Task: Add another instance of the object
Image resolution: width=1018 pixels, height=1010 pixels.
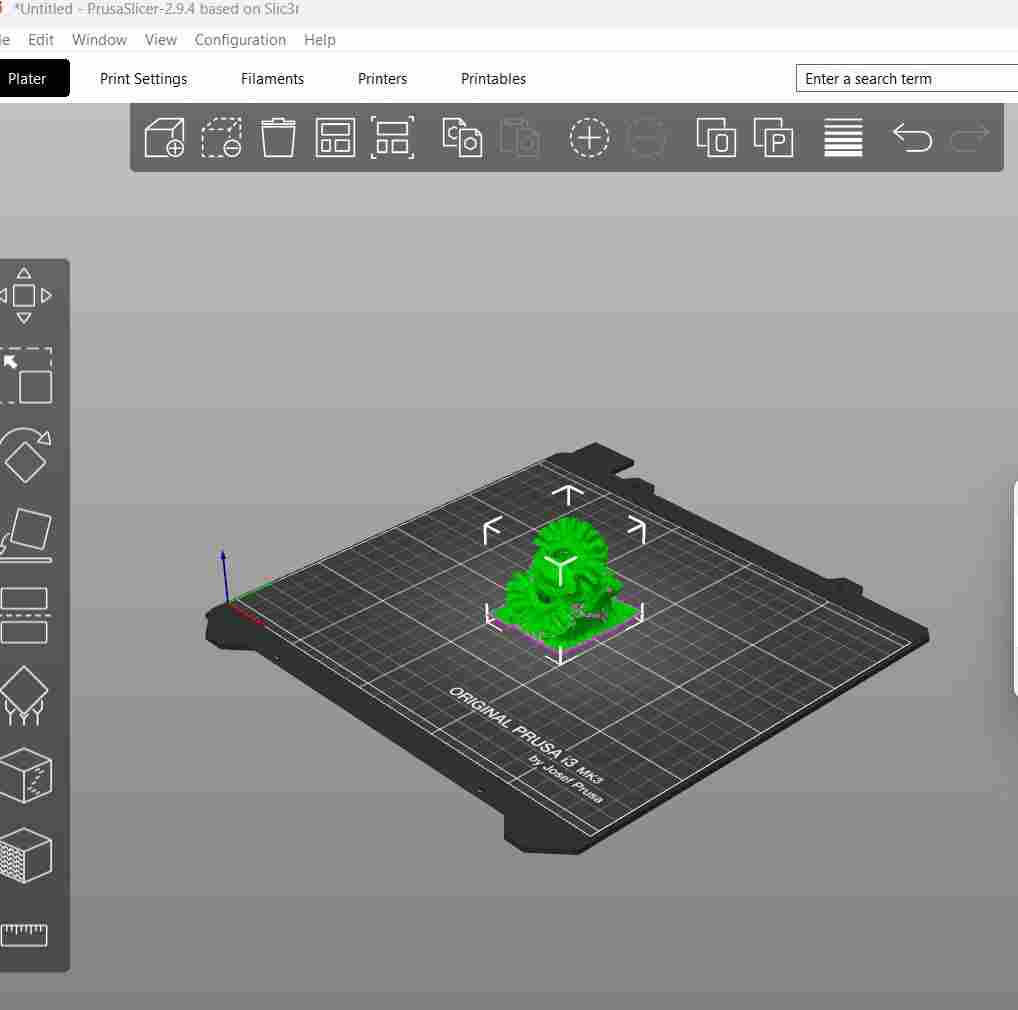Action: coord(589,138)
